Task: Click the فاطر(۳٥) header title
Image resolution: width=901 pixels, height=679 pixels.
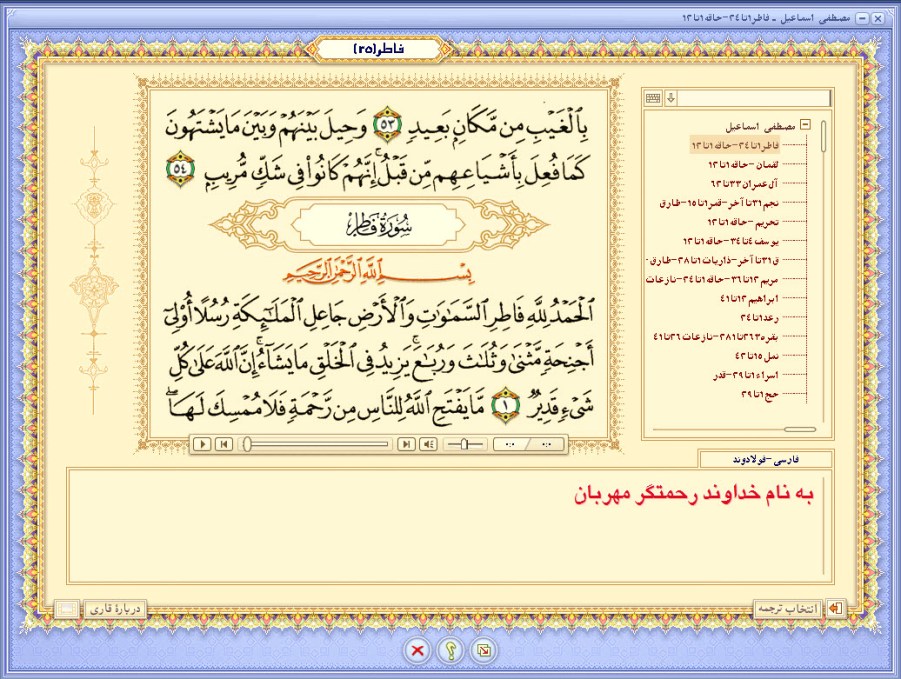Action: 379,49
